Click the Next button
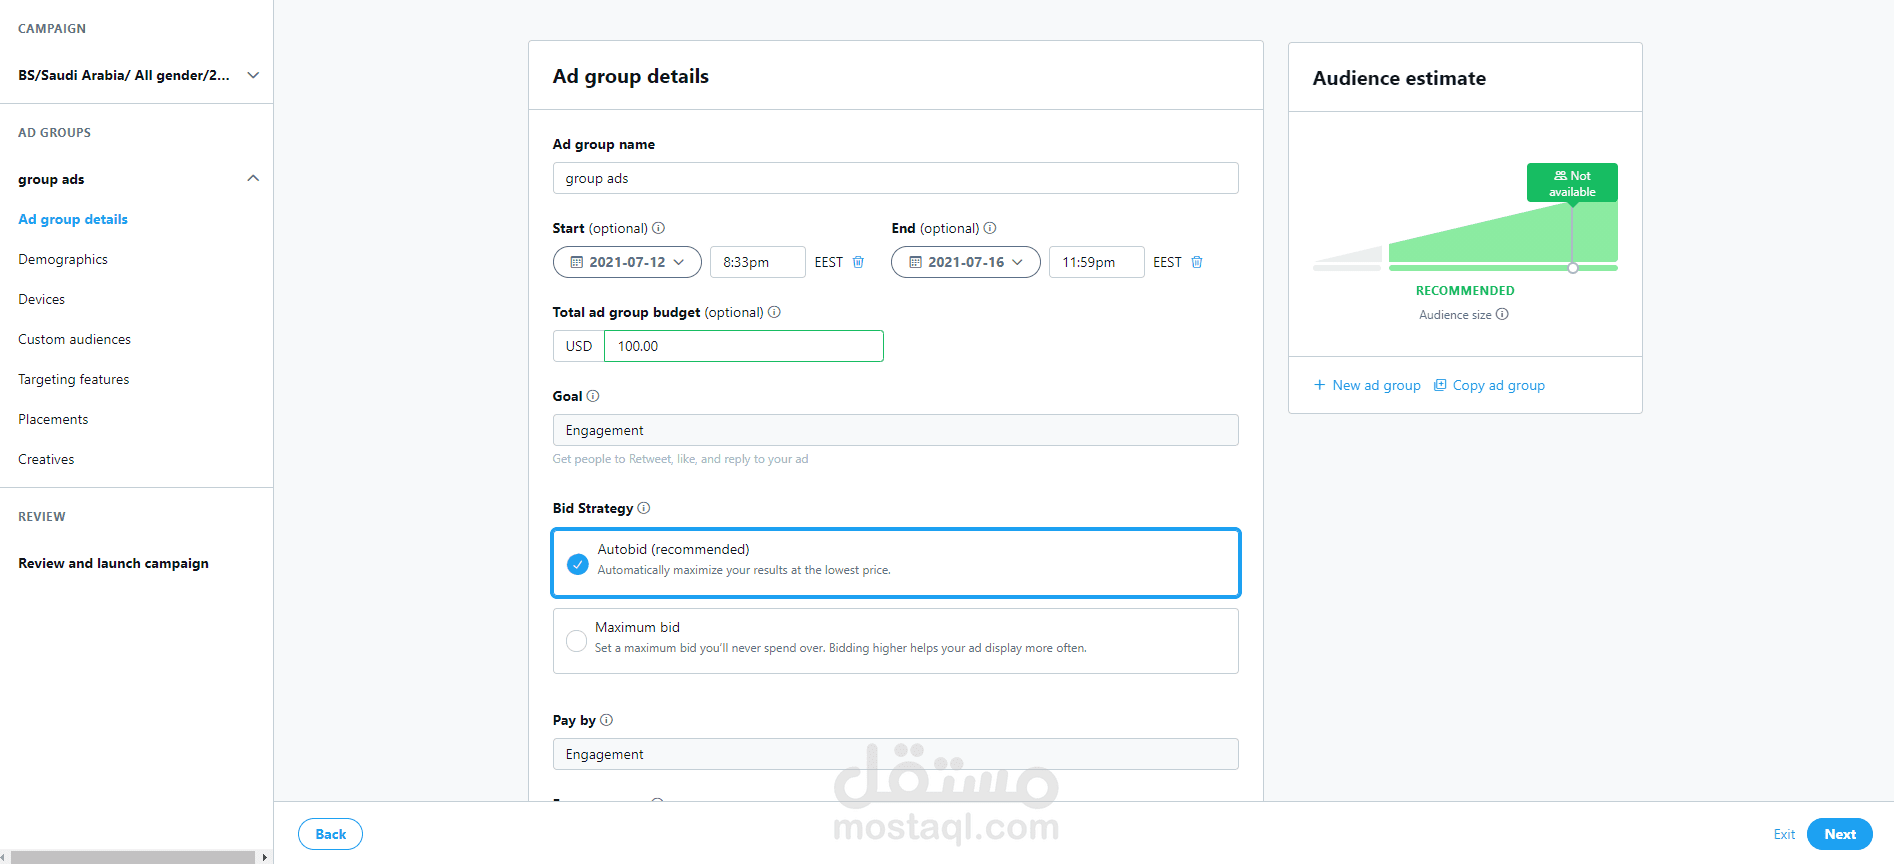This screenshot has width=1894, height=864. click(x=1839, y=834)
